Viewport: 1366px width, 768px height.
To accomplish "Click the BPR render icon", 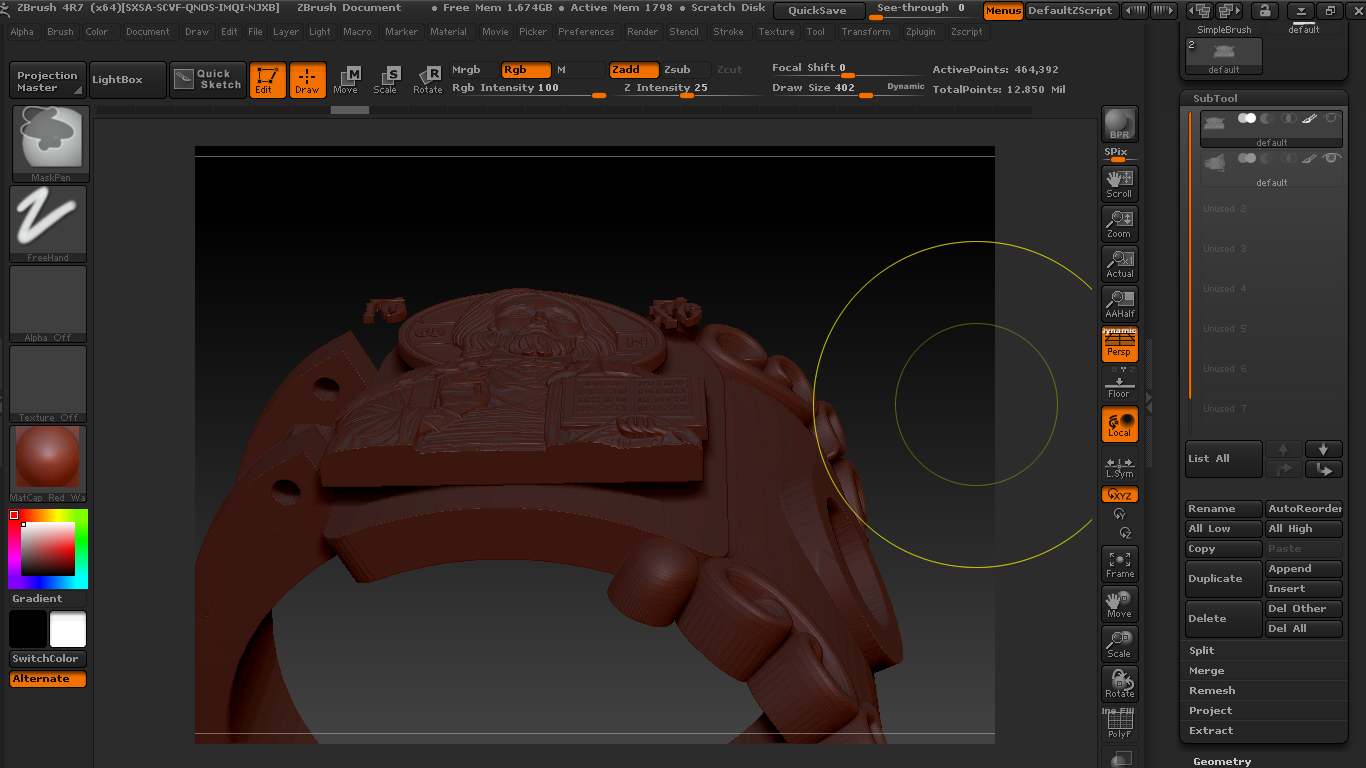I will pyautogui.click(x=1119, y=124).
